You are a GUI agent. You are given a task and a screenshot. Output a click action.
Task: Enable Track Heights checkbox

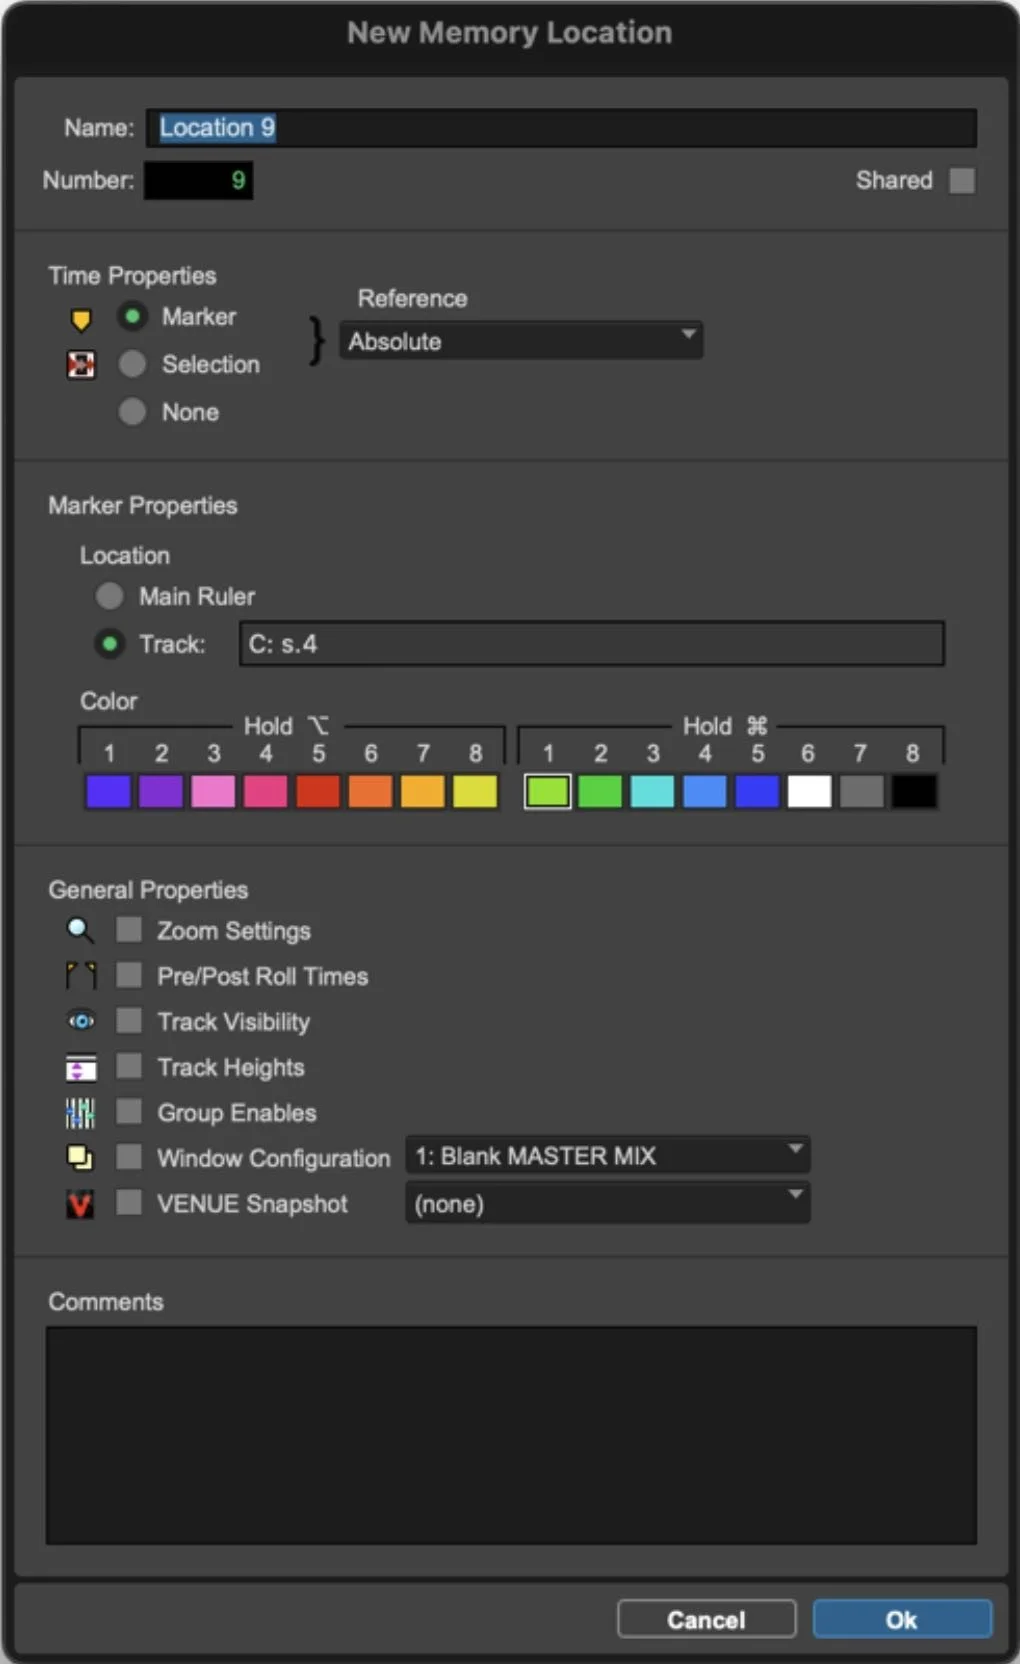pos(129,1066)
